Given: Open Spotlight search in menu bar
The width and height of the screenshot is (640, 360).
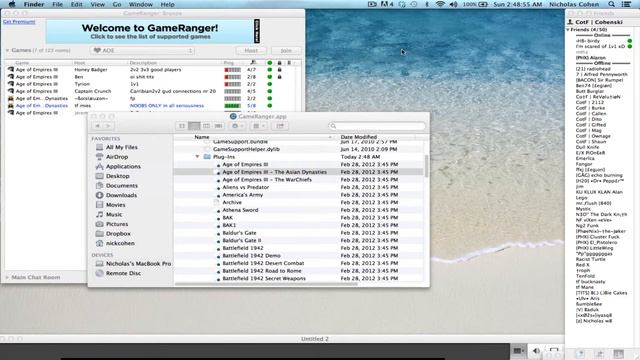Looking at the screenshot, I should [611, 4].
